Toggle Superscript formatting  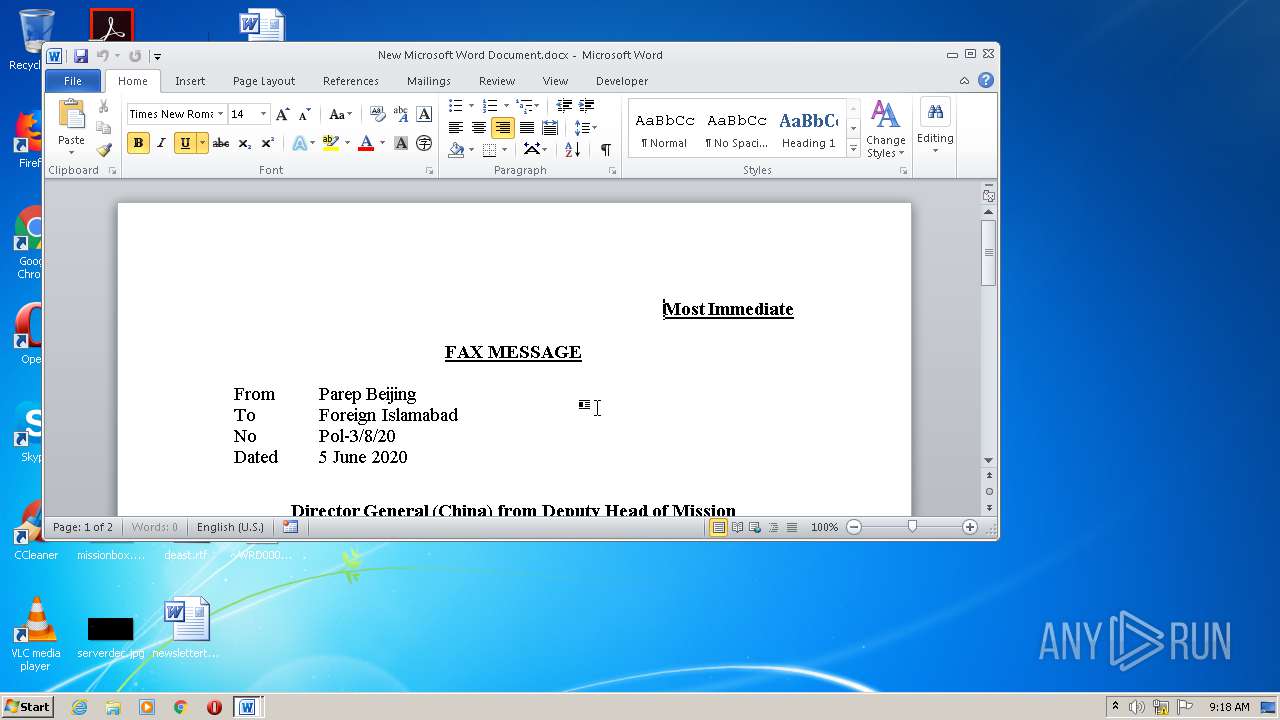[267, 143]
